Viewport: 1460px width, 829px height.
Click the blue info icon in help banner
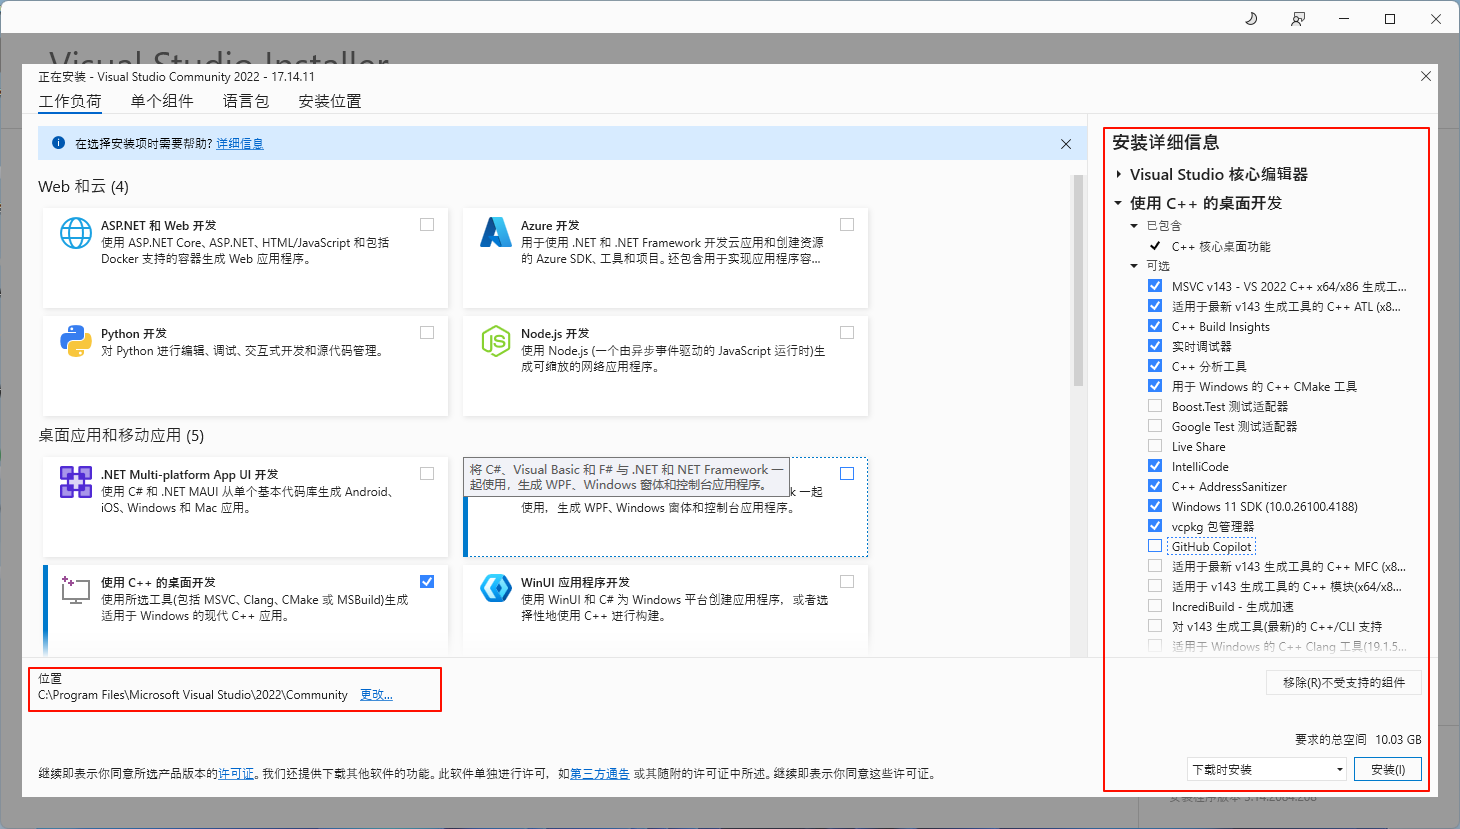(x=58, y=143)
